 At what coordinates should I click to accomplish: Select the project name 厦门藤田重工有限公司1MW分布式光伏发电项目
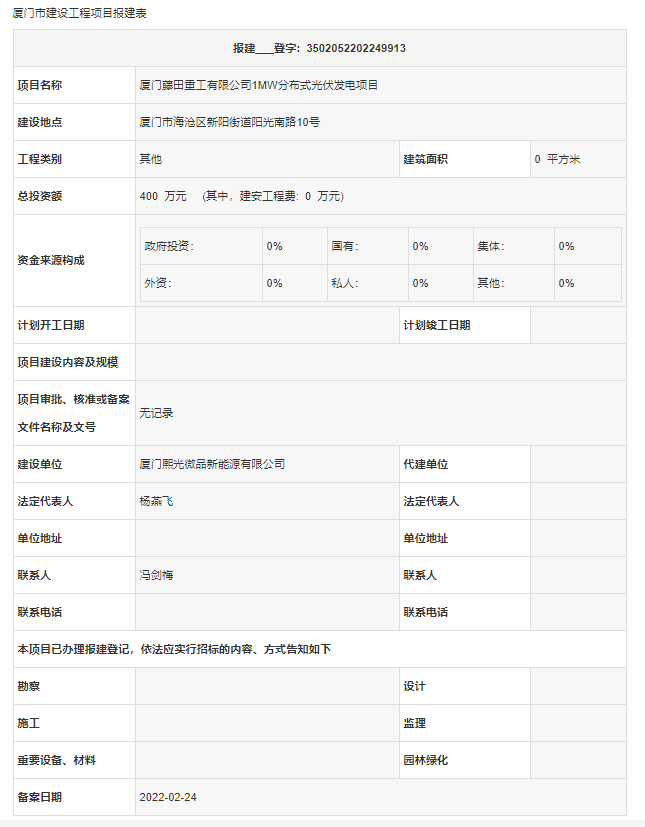pyautogui.click(x=258, y=85)
